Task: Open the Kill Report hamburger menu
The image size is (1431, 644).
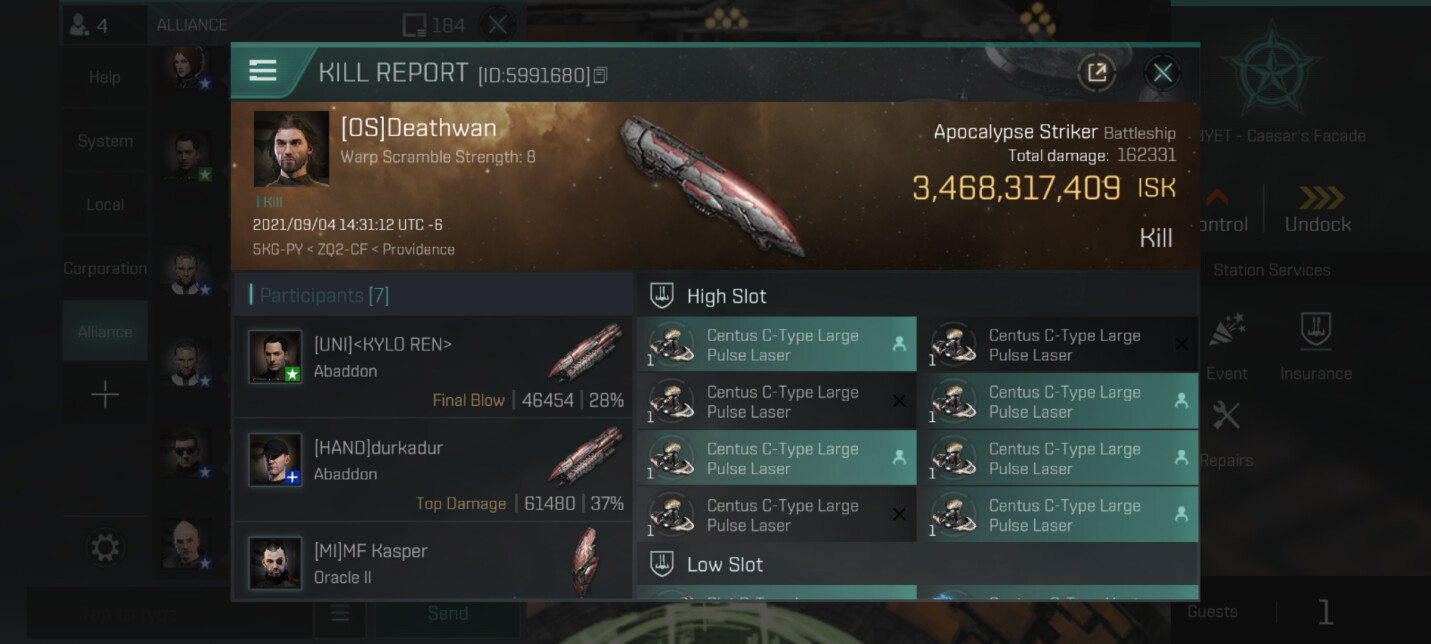Action: [x=263, y=71]
